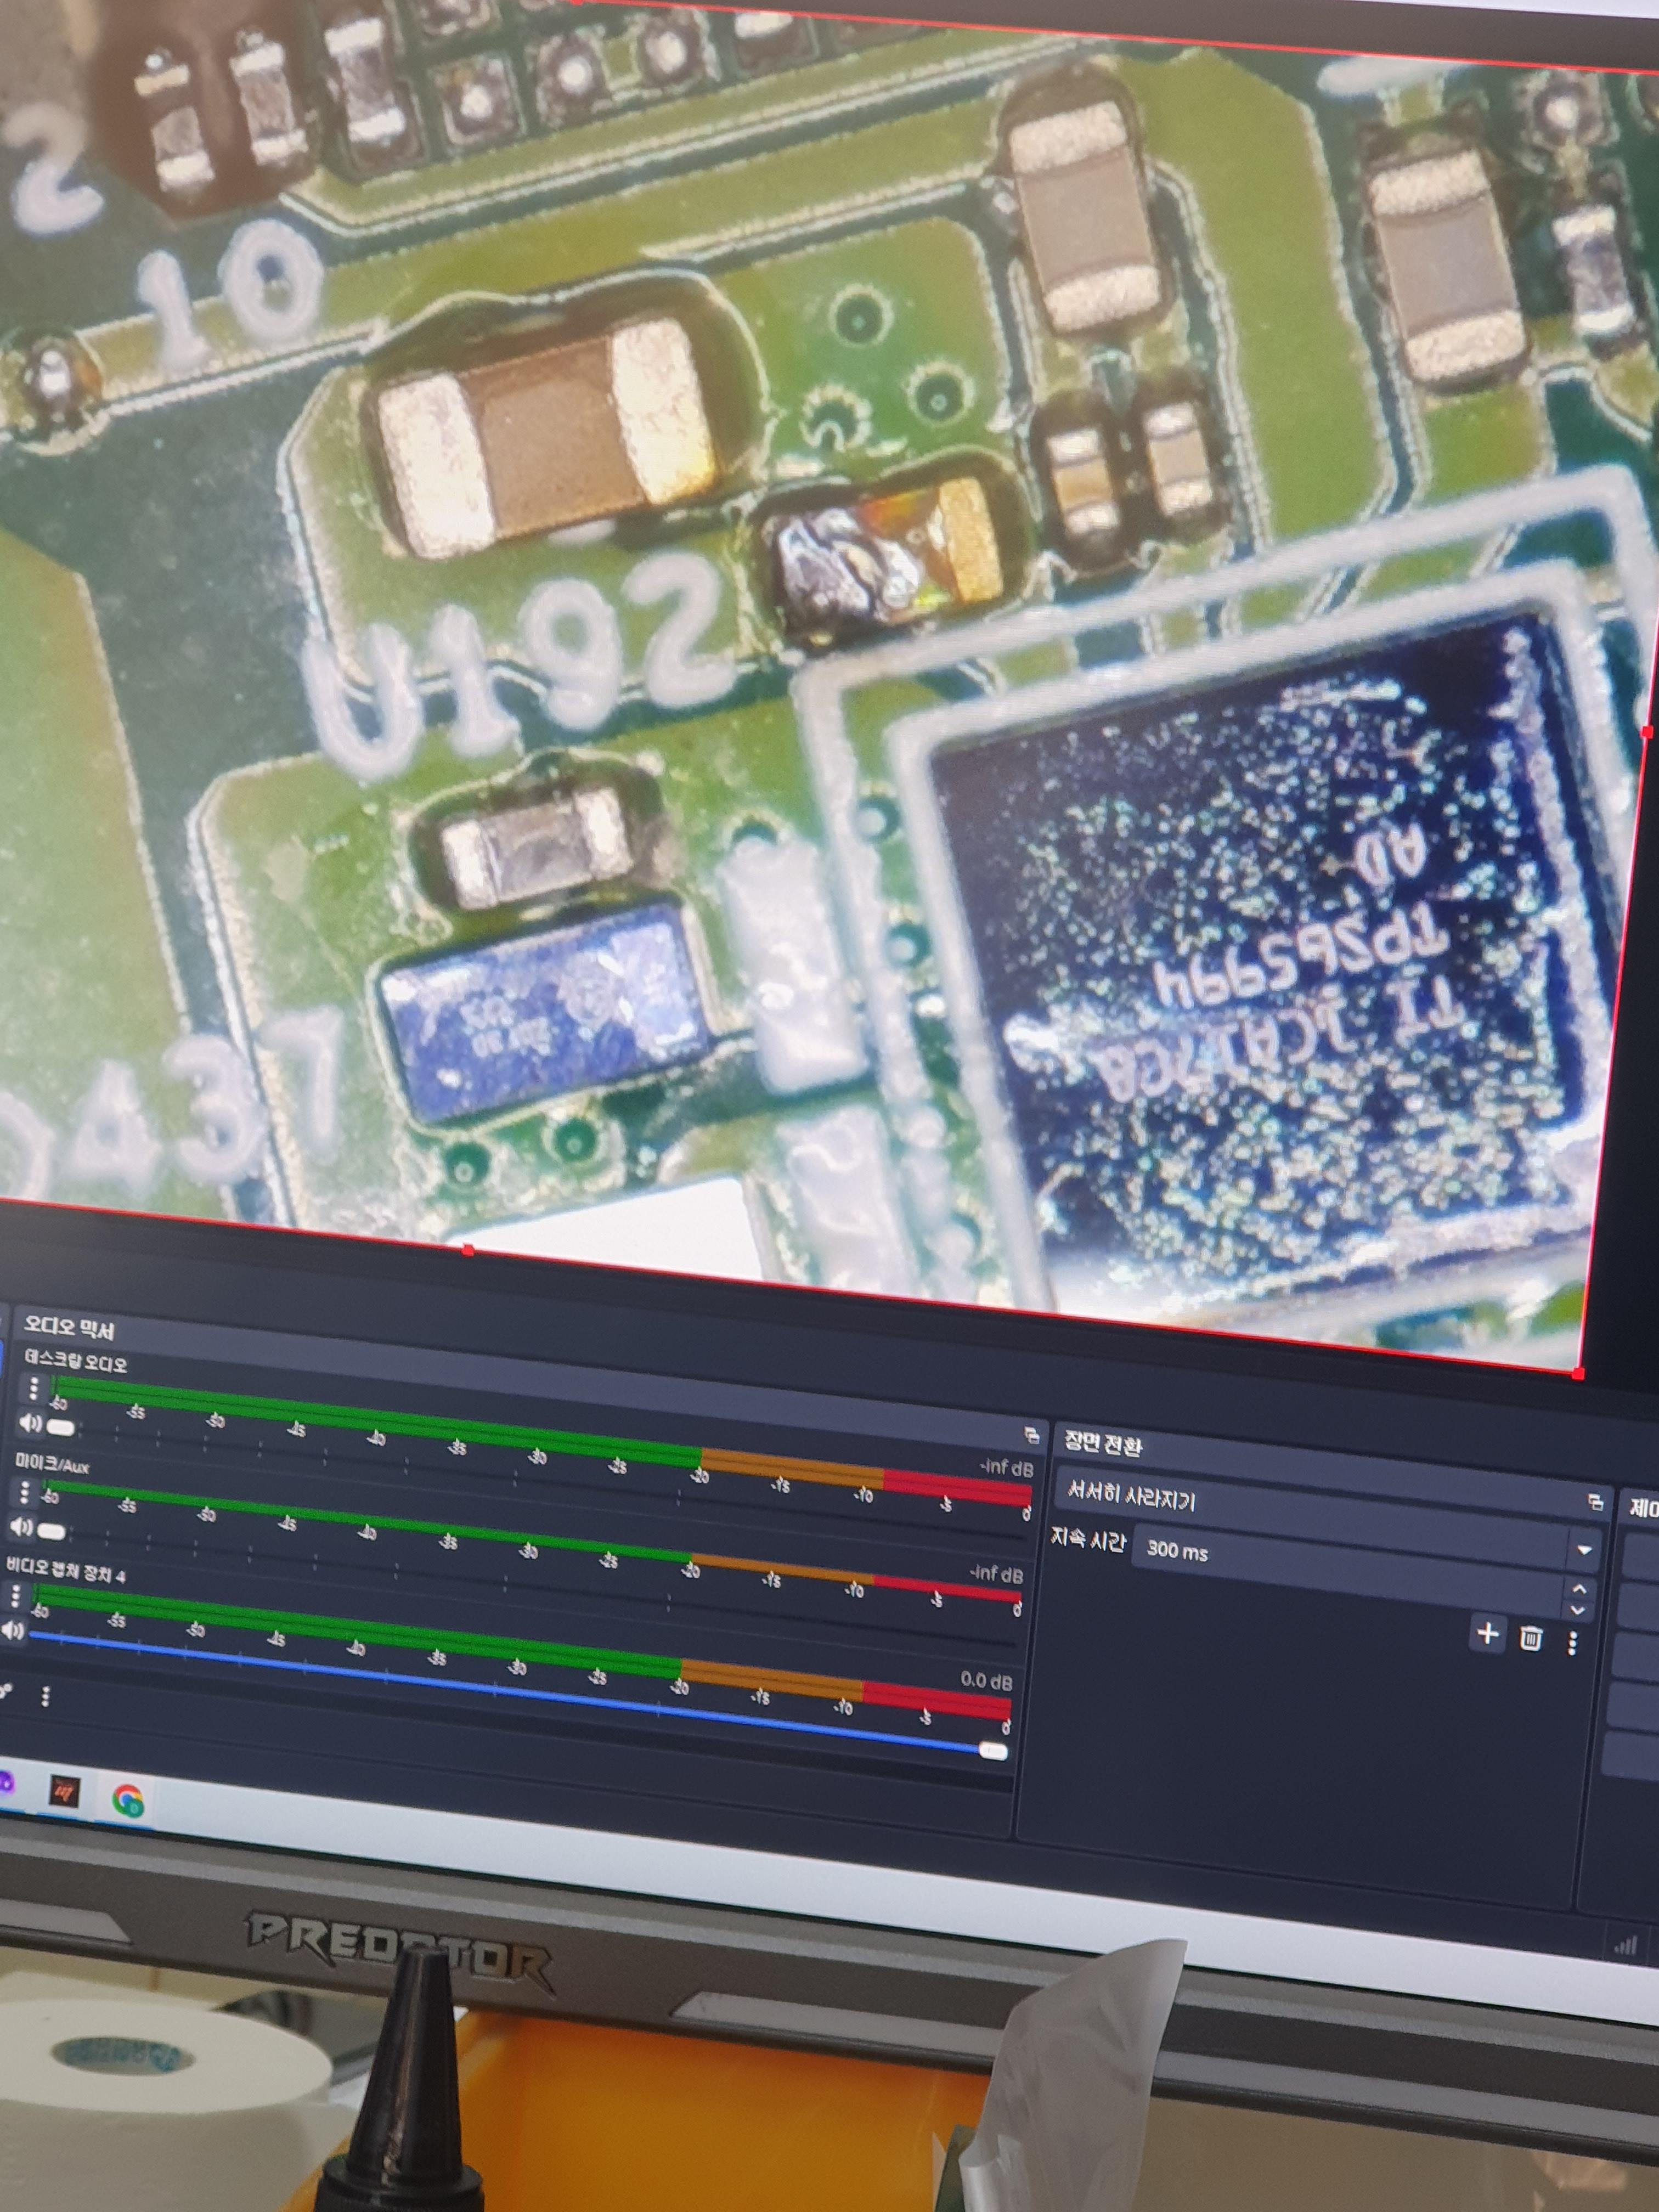This screenshot has height=2212, width=1659.
Task: Float the 장면 전환 dock using its icon
Action: [x=1595, y=1503]
